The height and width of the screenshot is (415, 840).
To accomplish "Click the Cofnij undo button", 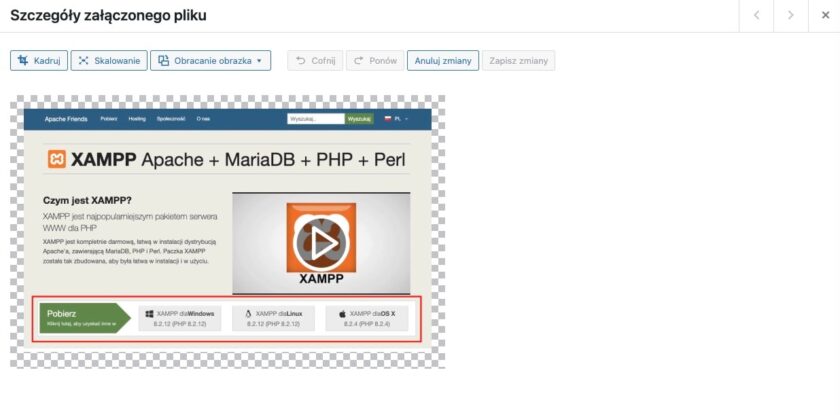I will pyautogui.click(x=315, y=61).
